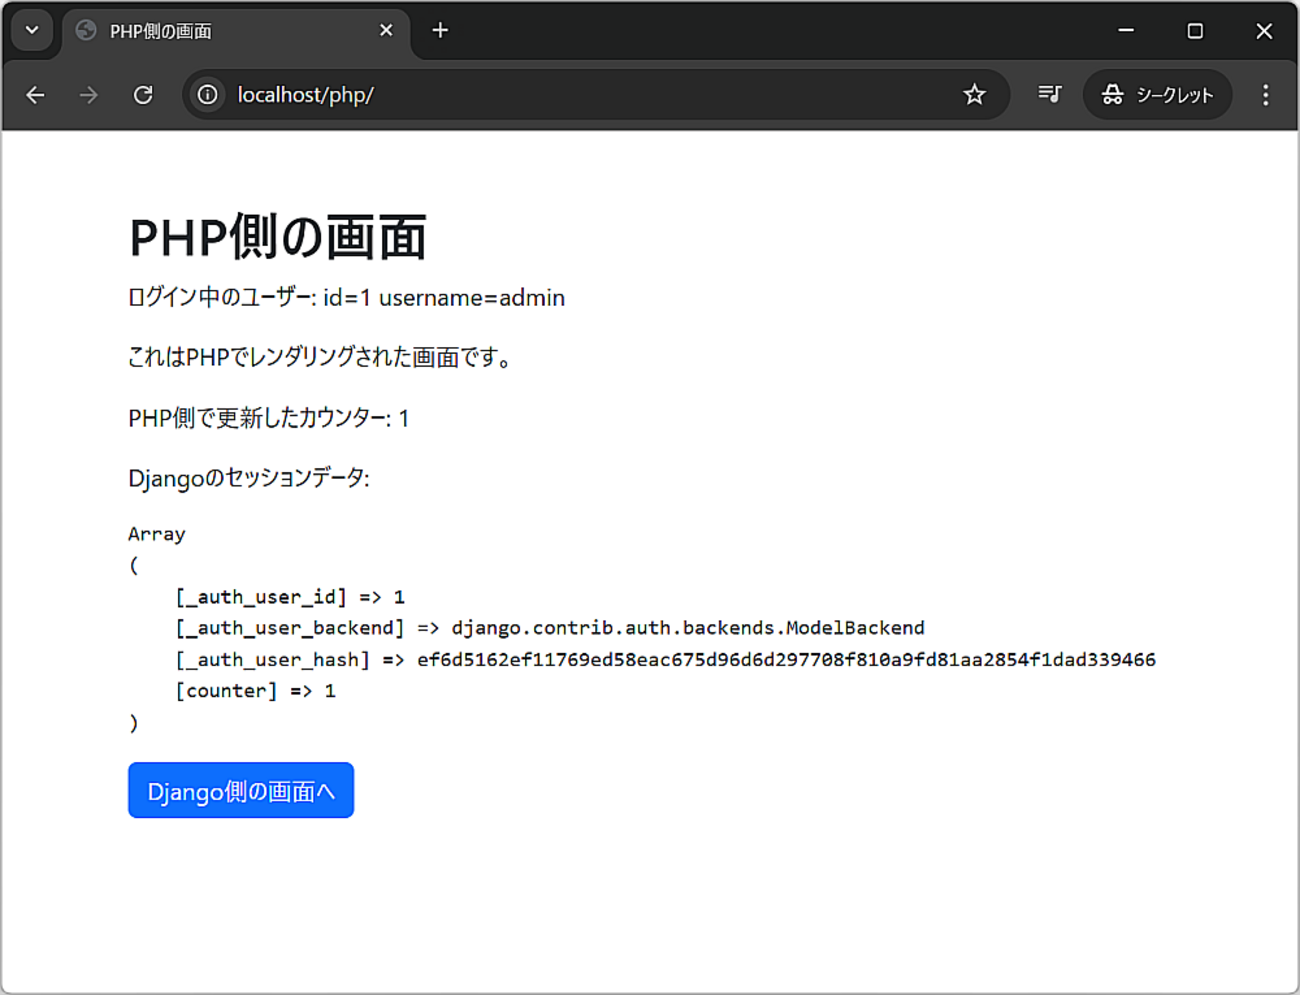Click the Django側の画面へ button
Viewport: 1300px width, 995px height.
pyautogui.click(x=241, y=790)
